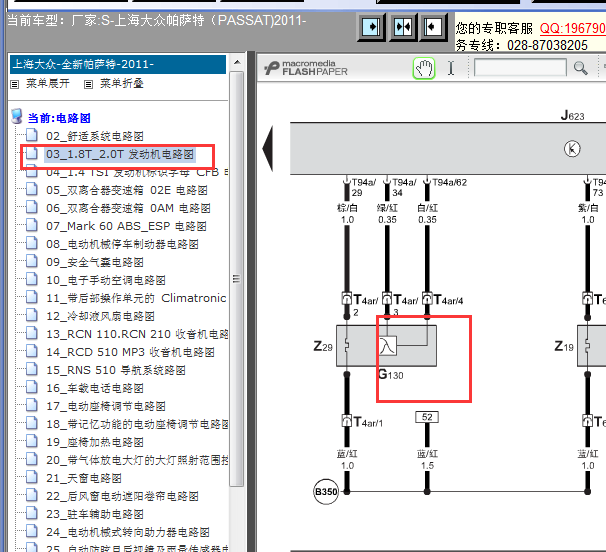
Task: Click the FlashPaper search magnifier icon
Action: click(580, 68)
